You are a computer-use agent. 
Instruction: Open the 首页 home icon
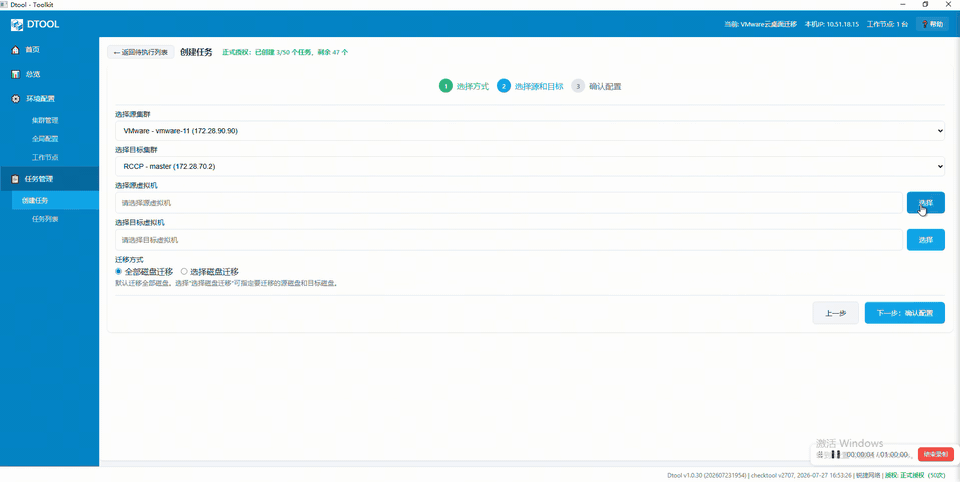coord(16,50)
